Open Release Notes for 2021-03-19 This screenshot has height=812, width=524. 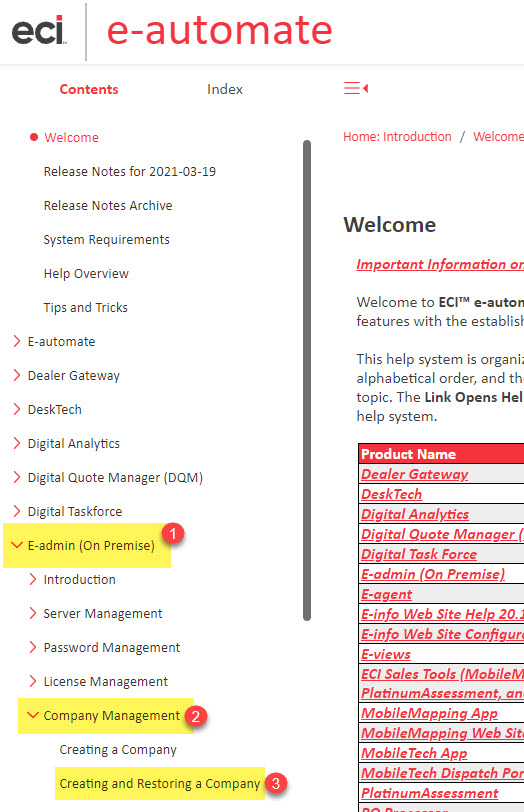click(129, 171)
